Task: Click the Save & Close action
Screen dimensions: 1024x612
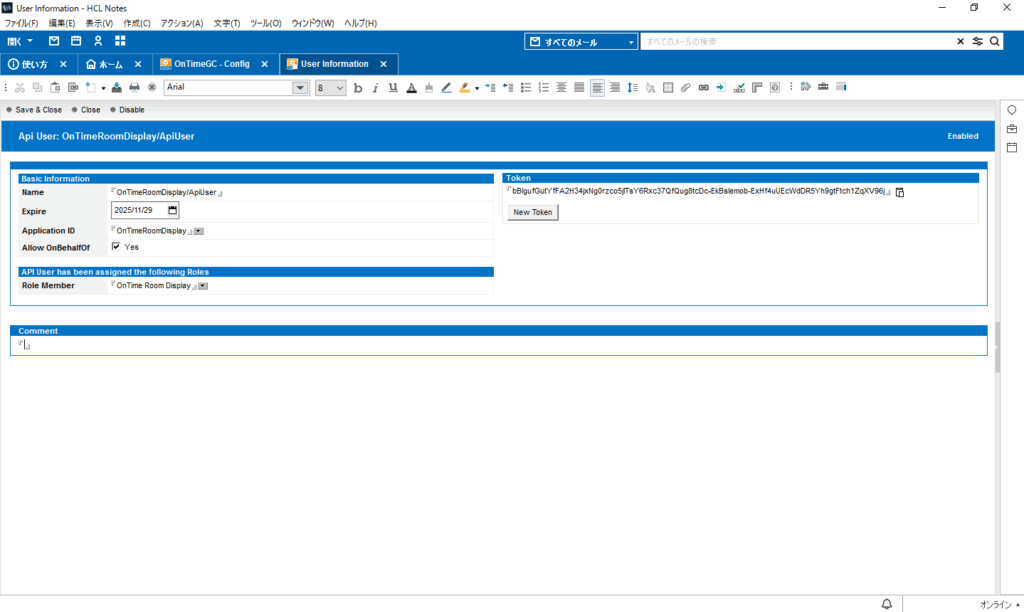Action: [x=38, y=110]
